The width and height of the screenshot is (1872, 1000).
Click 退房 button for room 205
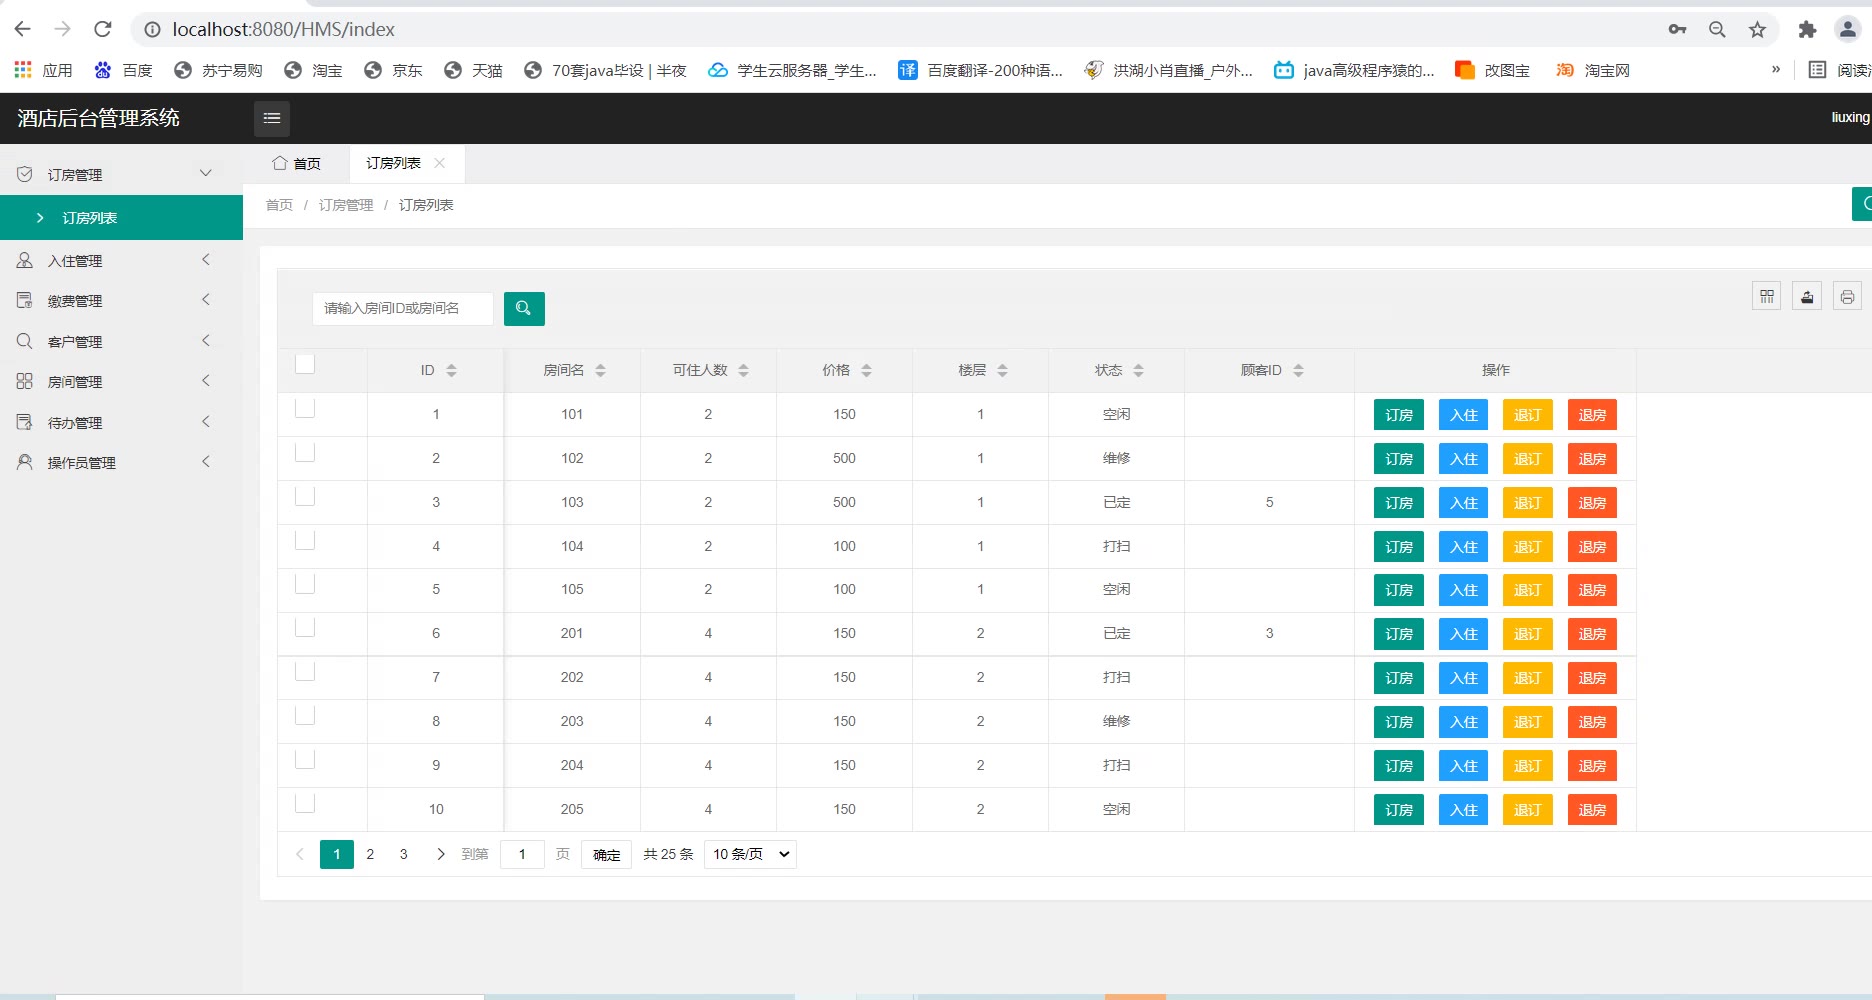click(x=1591, y=810)
